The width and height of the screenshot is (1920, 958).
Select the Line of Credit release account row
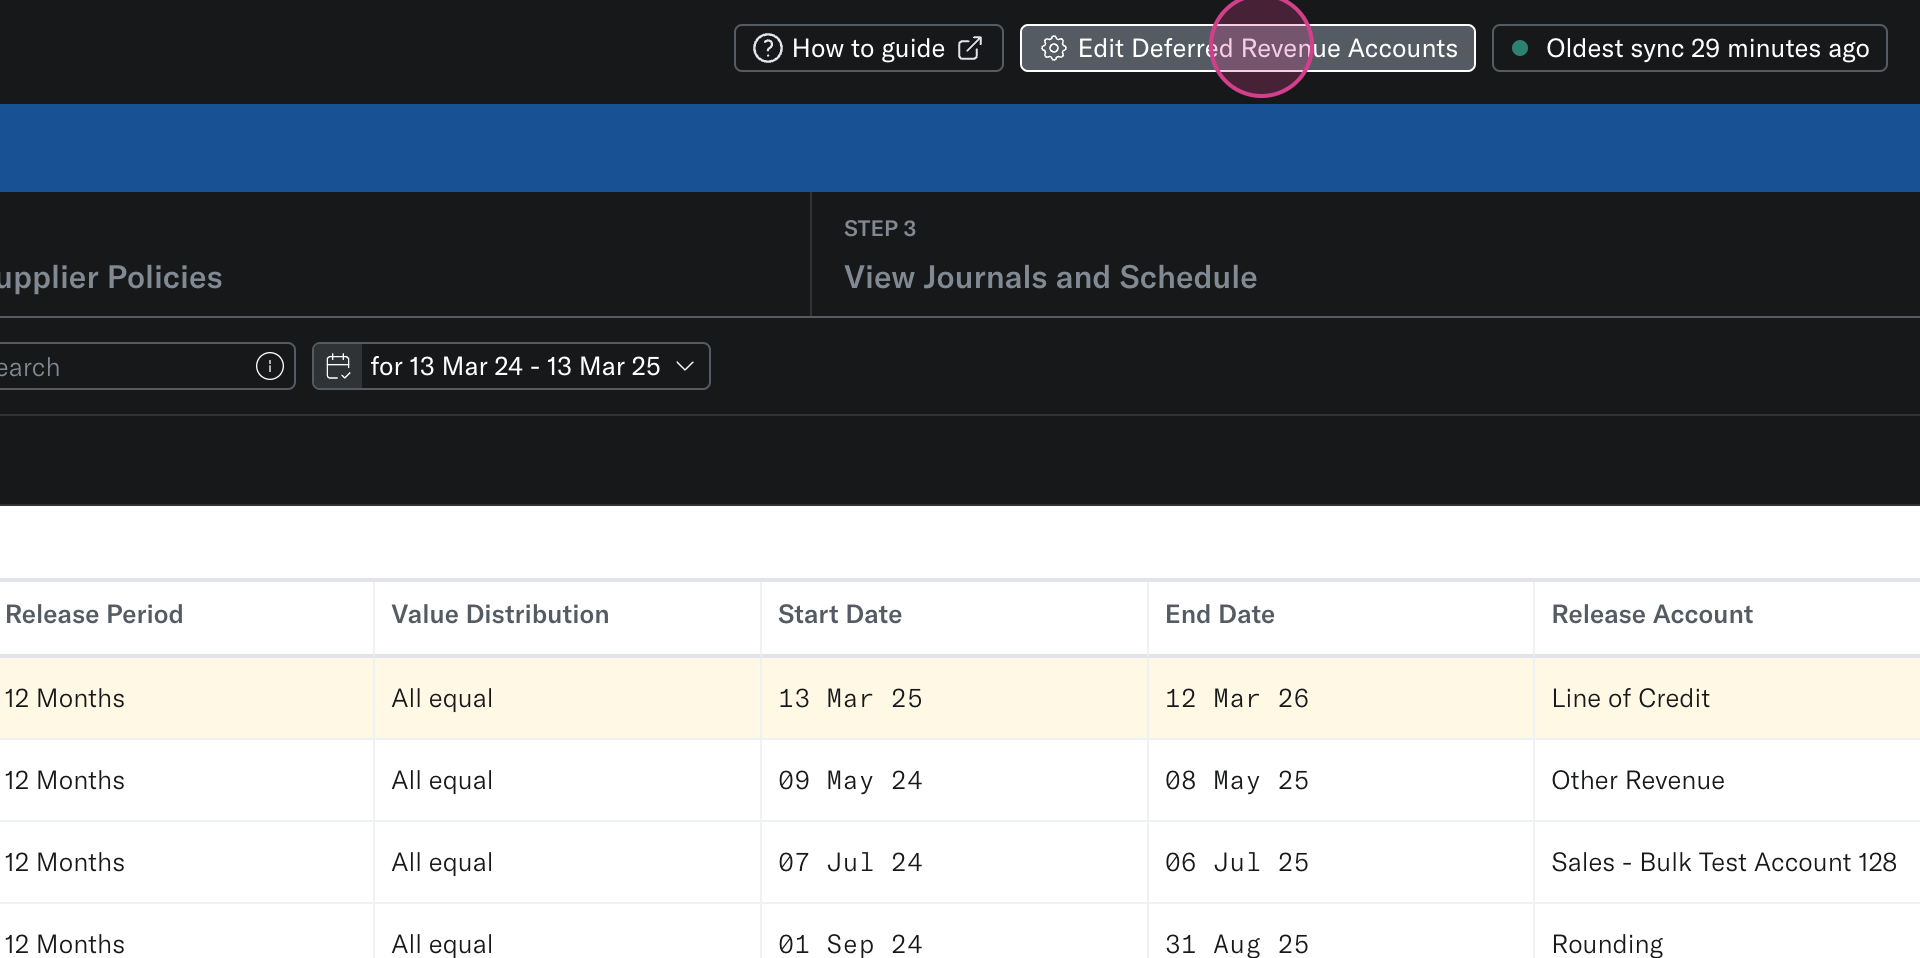(x=1630, y=698)
